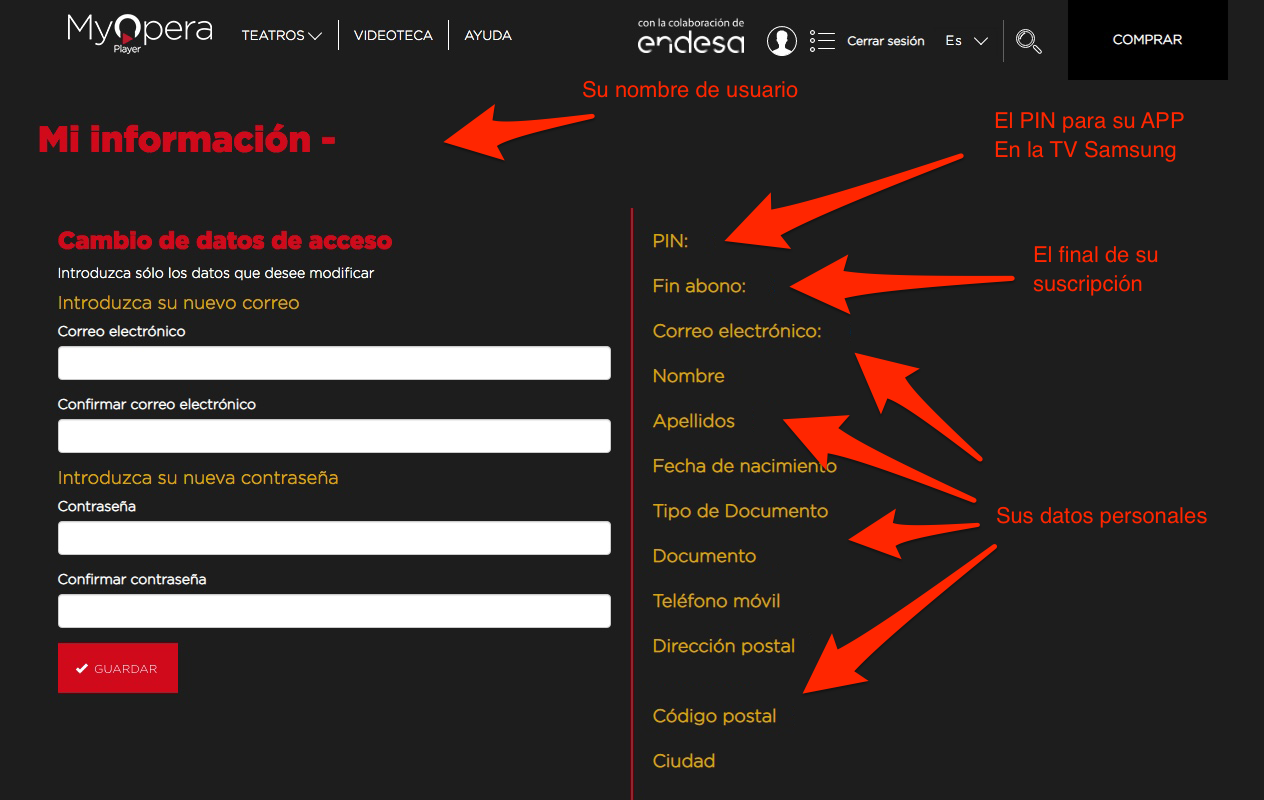Click the Confirmar contraseña field
This screenshot has height=800, width=1264.
click(x=334, y=611)
